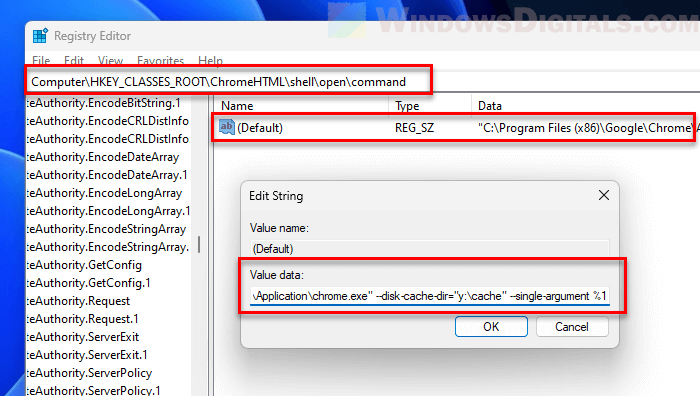
Task: Open the Help menu
Action: [x=210, y=60]
